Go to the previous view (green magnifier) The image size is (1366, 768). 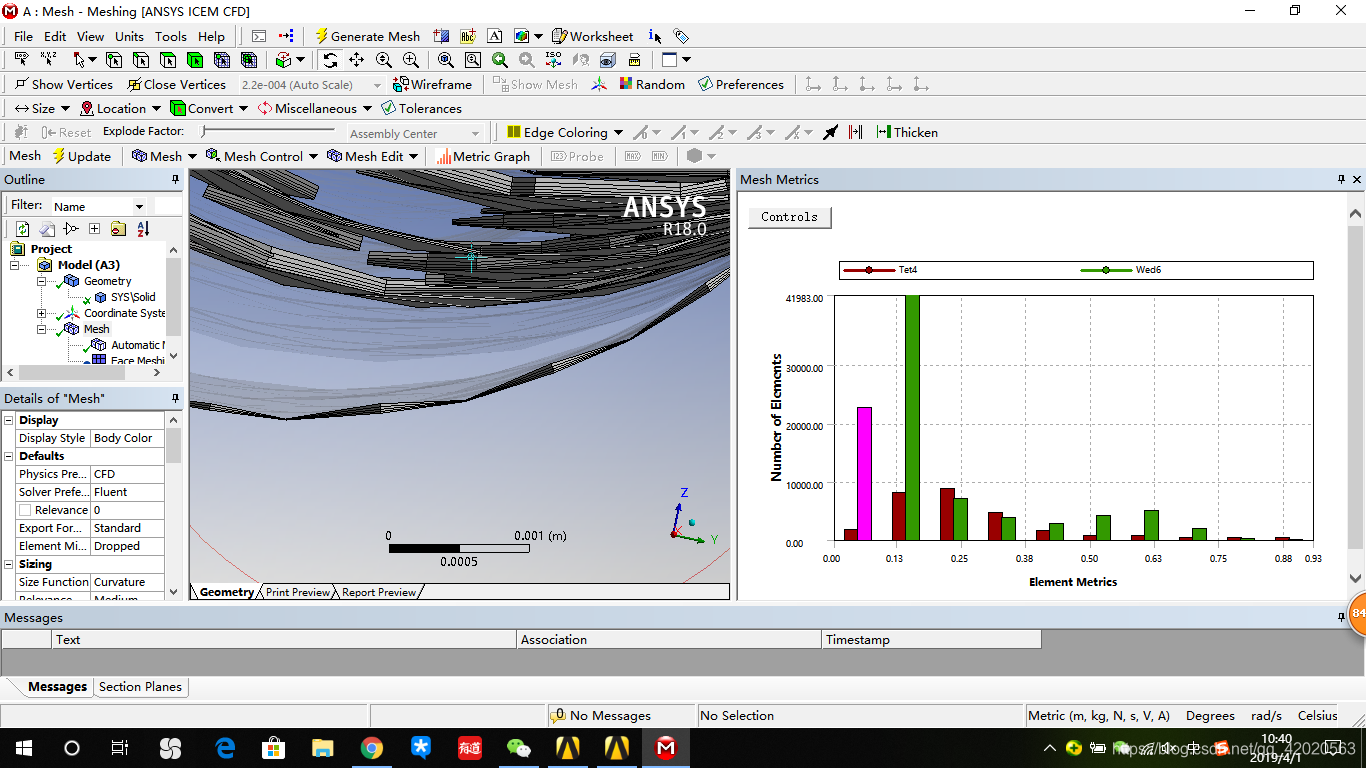pyautogui.click(x=500, y=60)
